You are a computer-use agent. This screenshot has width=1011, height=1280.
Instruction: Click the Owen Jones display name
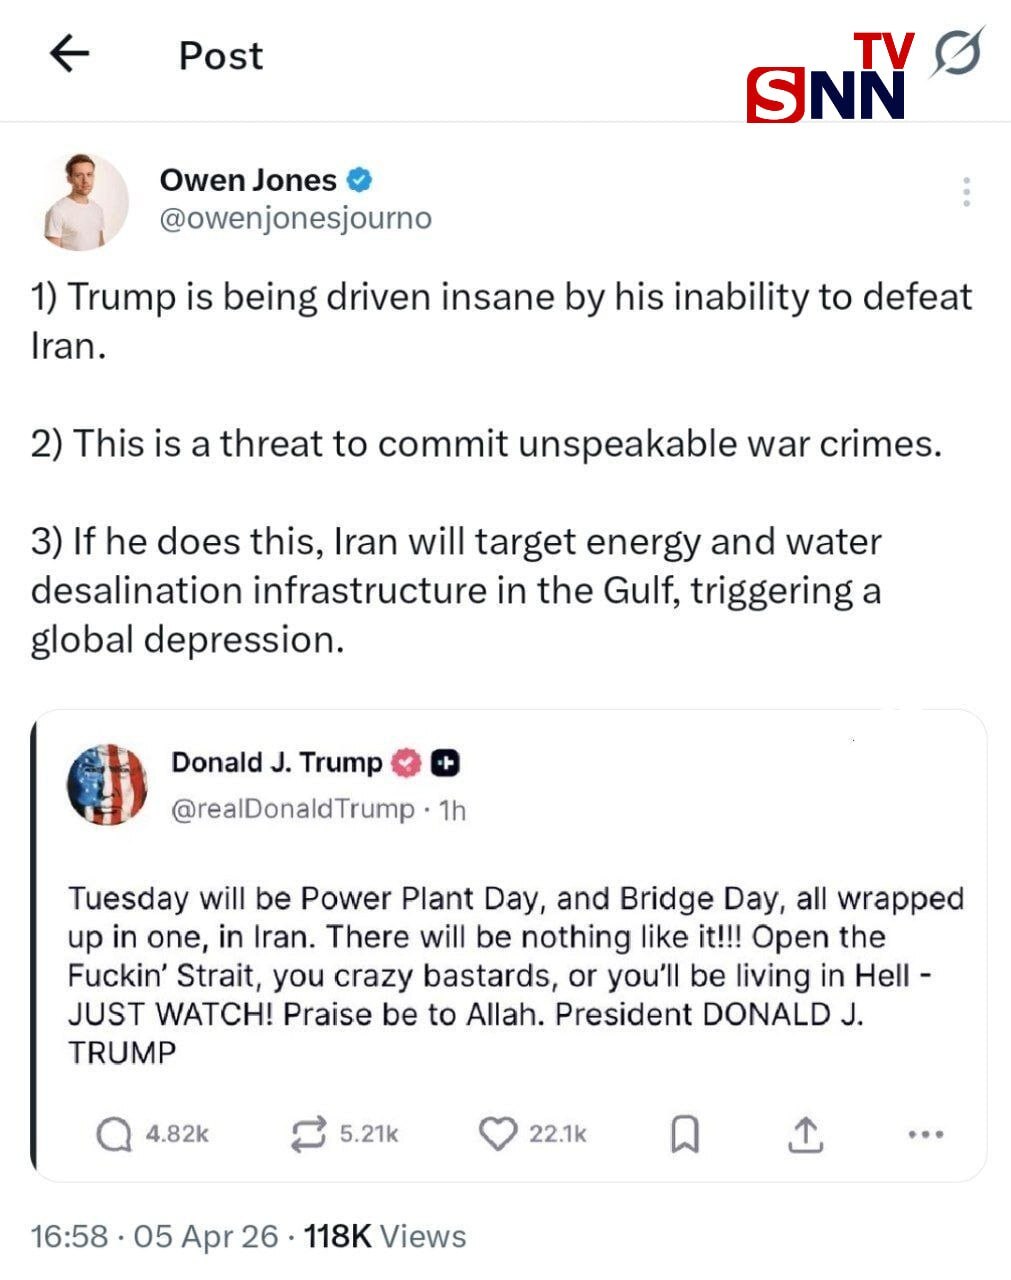[248, 180]
